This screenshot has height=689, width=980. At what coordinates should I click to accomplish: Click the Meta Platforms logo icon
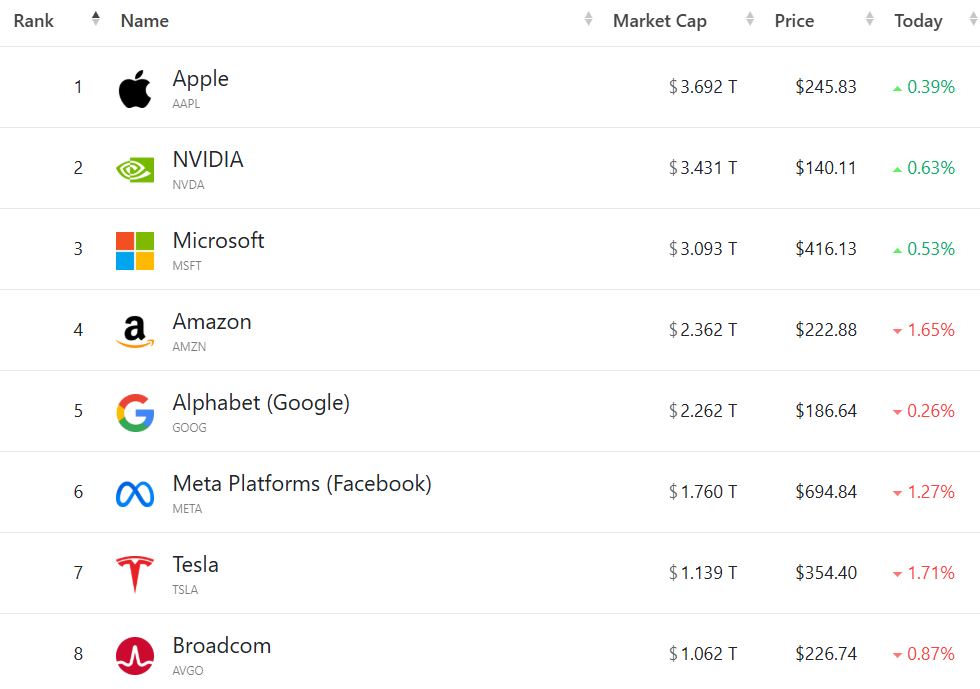tap(135, 493)
